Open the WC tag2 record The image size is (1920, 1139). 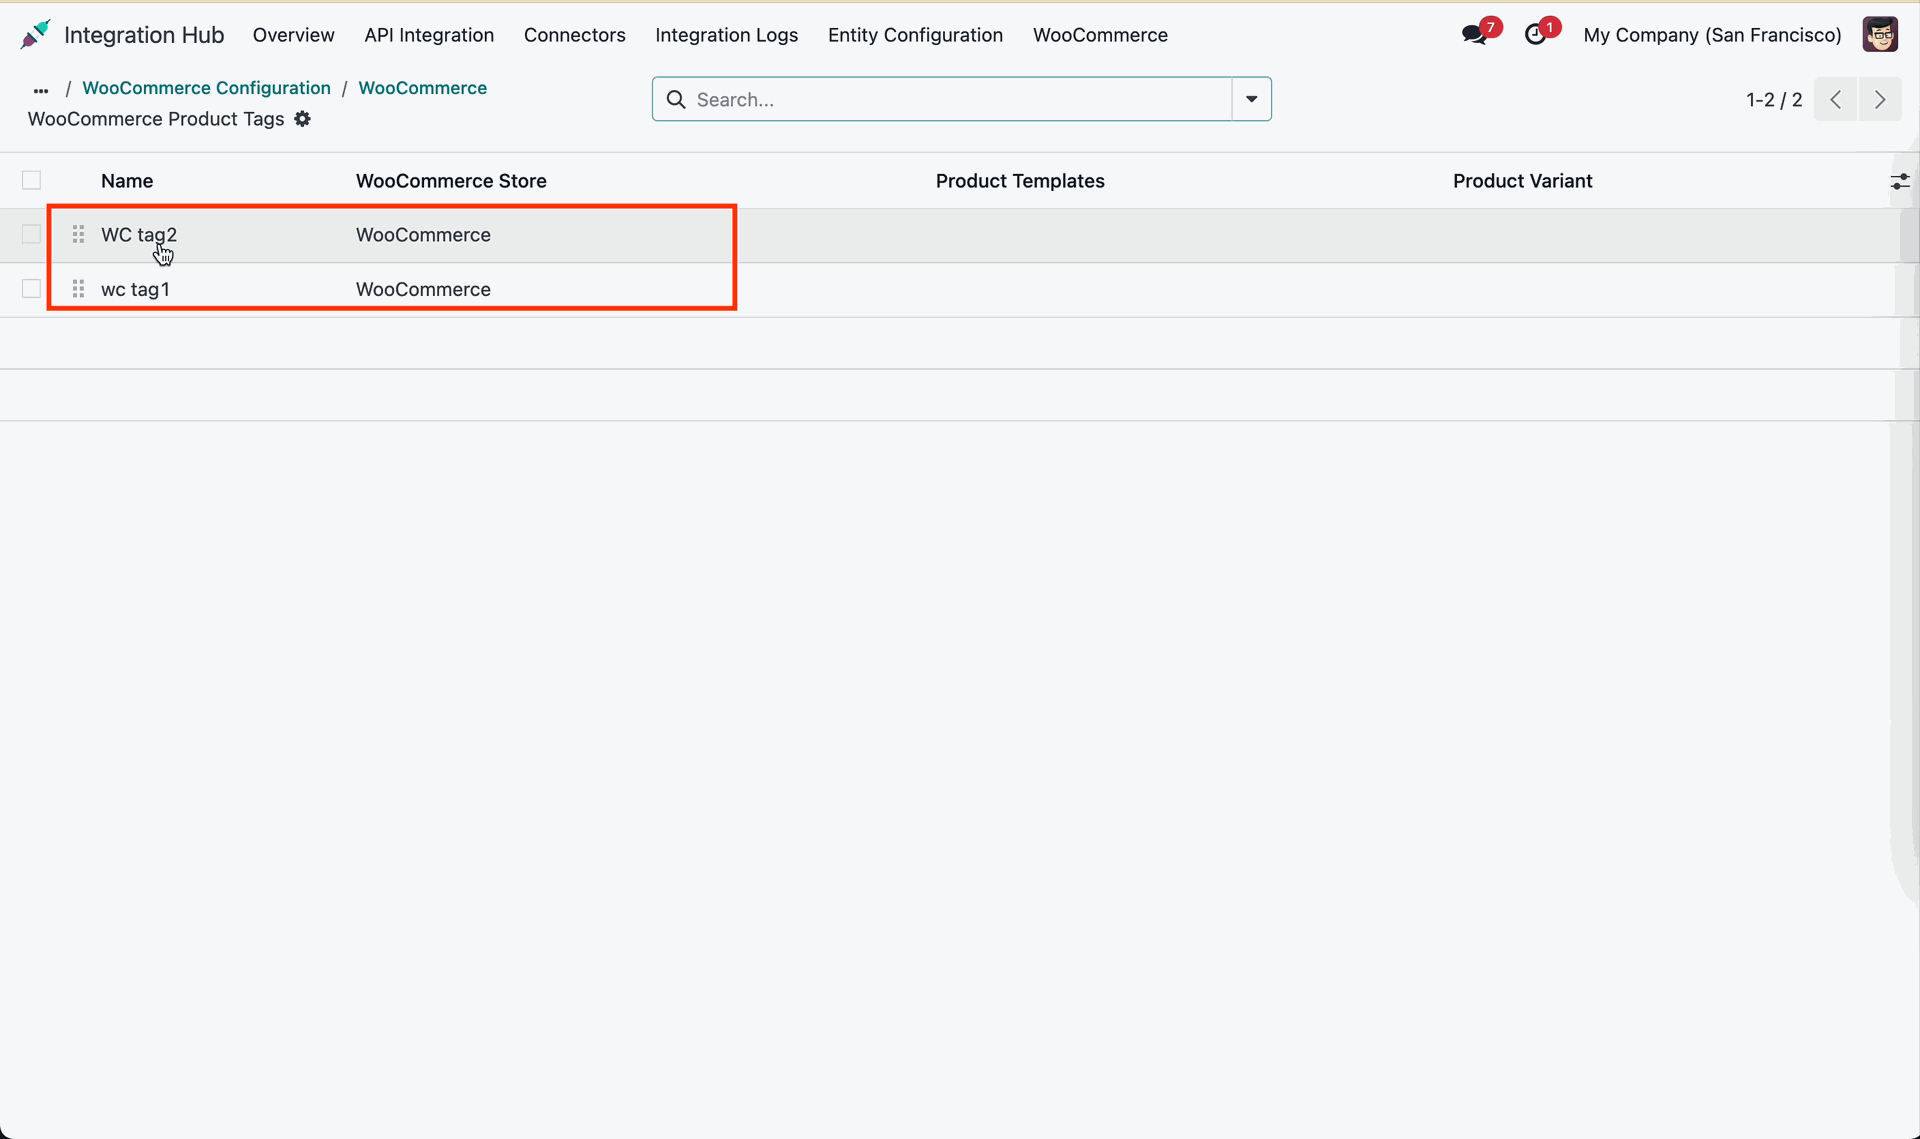pos(139,235)
